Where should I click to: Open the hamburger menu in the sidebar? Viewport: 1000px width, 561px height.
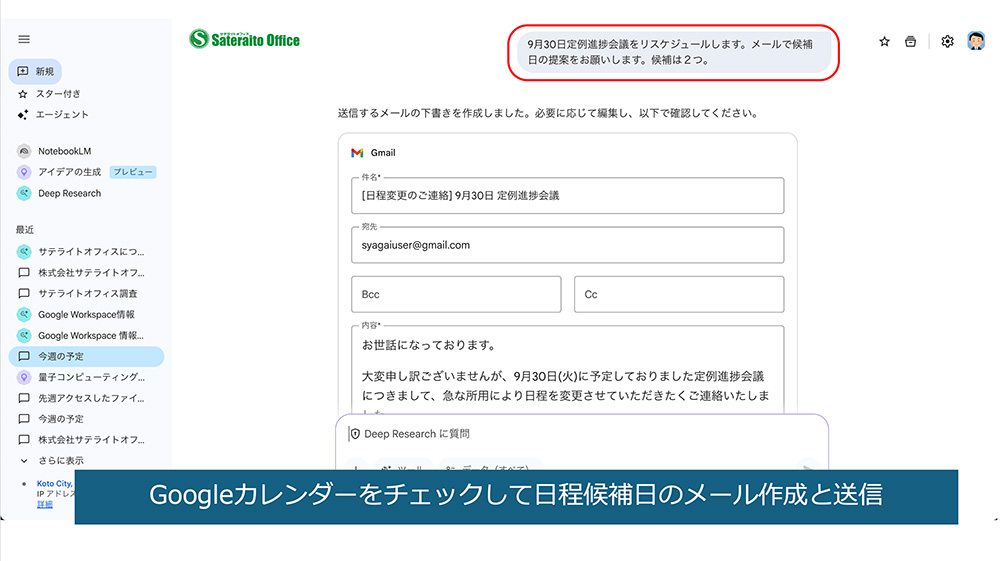[24, 39]
